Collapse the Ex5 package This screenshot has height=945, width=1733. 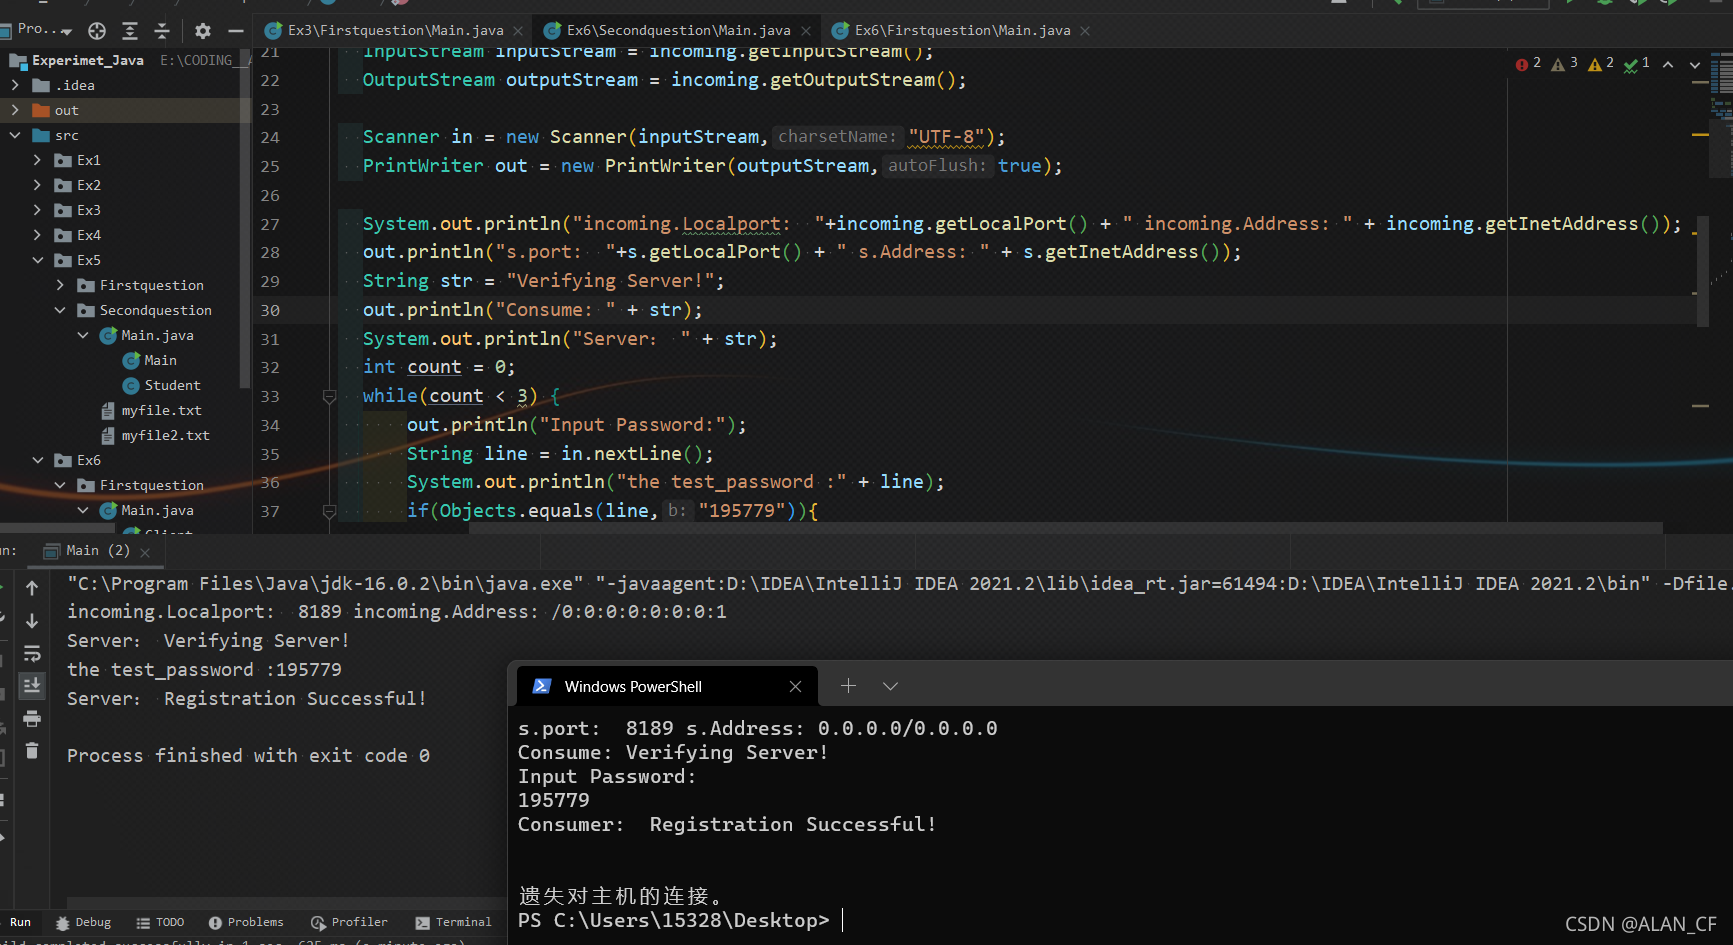[37, 260]
